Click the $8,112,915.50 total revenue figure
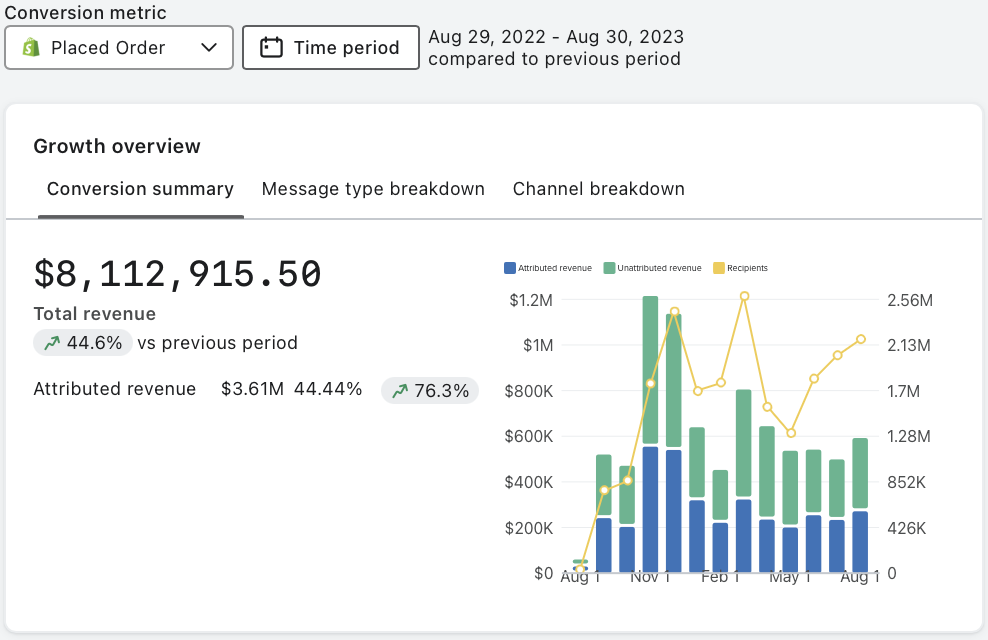The height and width of the screenshot is (640, 988). point(177,274)
